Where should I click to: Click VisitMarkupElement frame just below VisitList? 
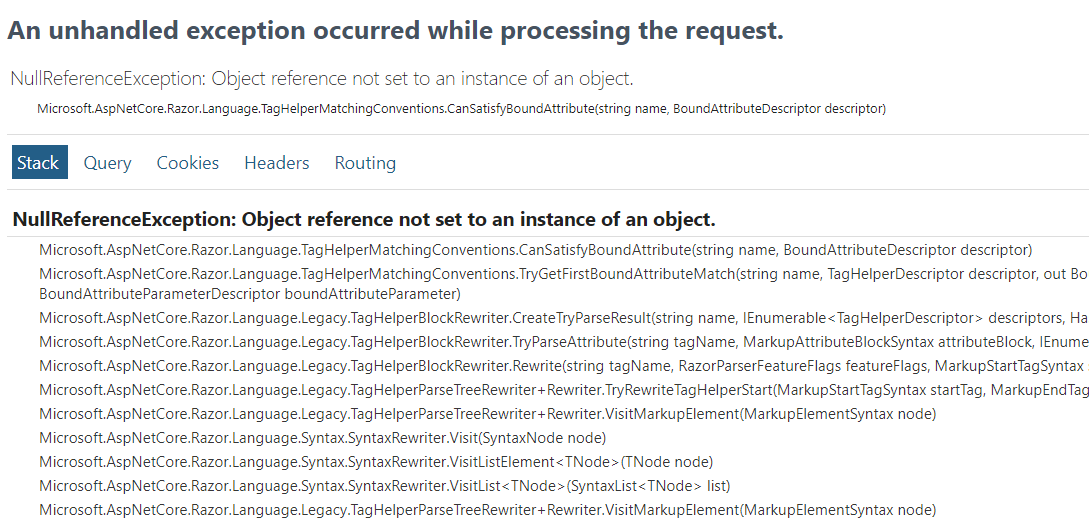pos(487,510)
